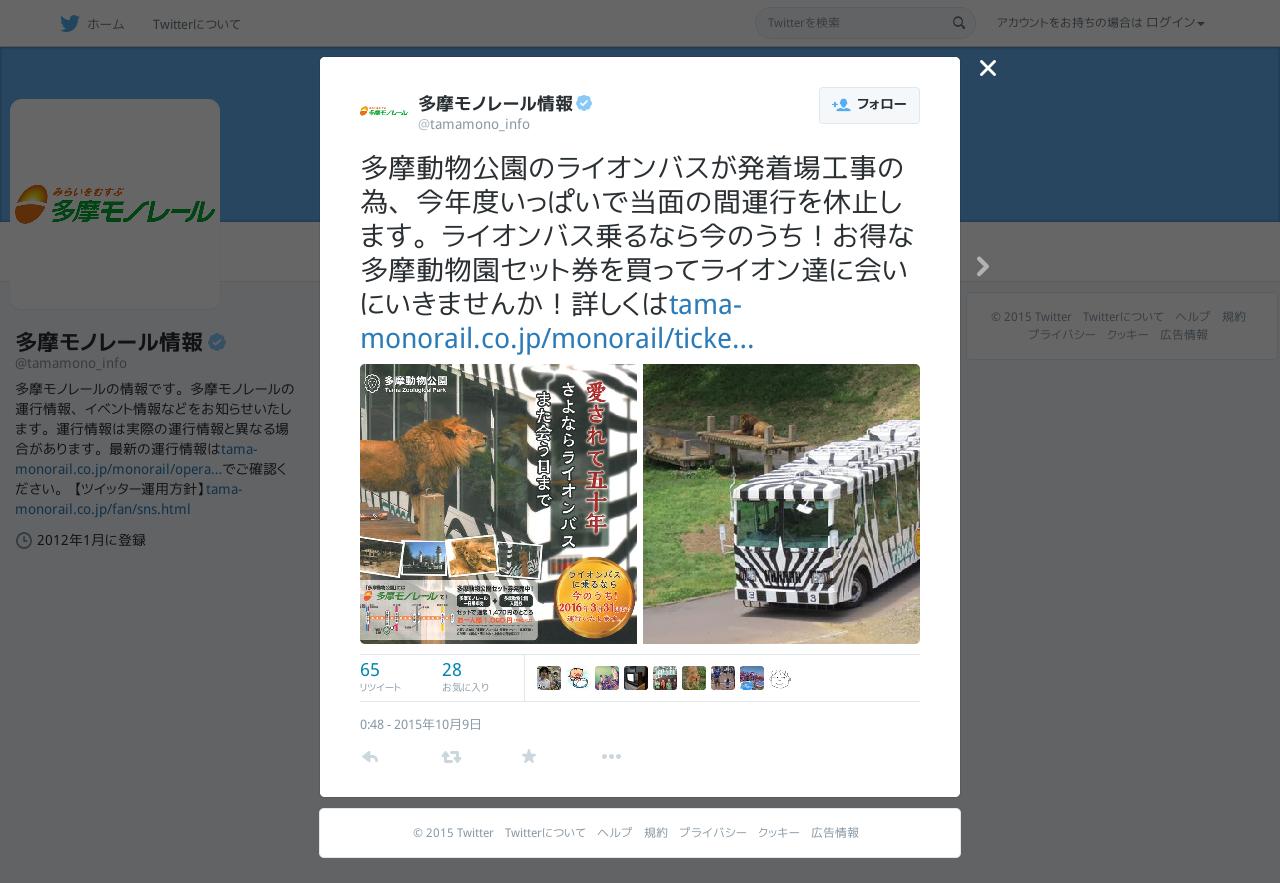Screen dimensions: 1280x883
Task: Retweet using the retweet arrows icon
Action: (x=451, y=757)
